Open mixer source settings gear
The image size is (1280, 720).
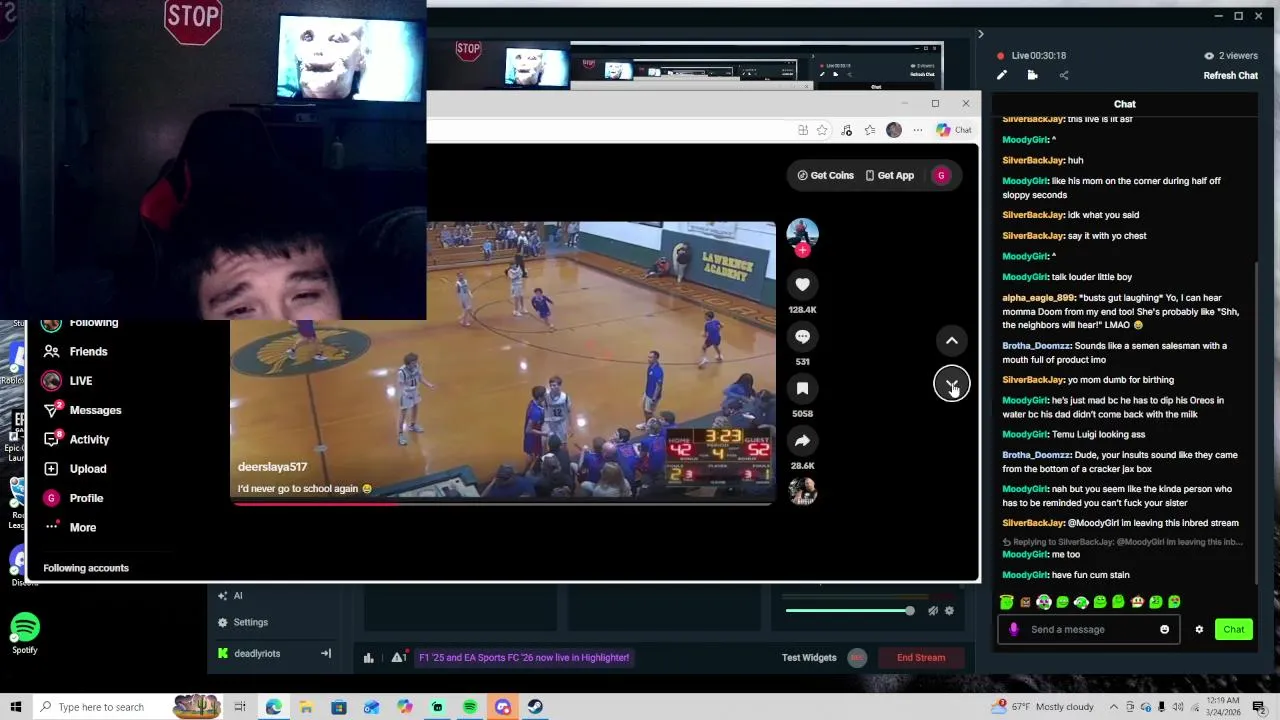(x=949, y=611)
